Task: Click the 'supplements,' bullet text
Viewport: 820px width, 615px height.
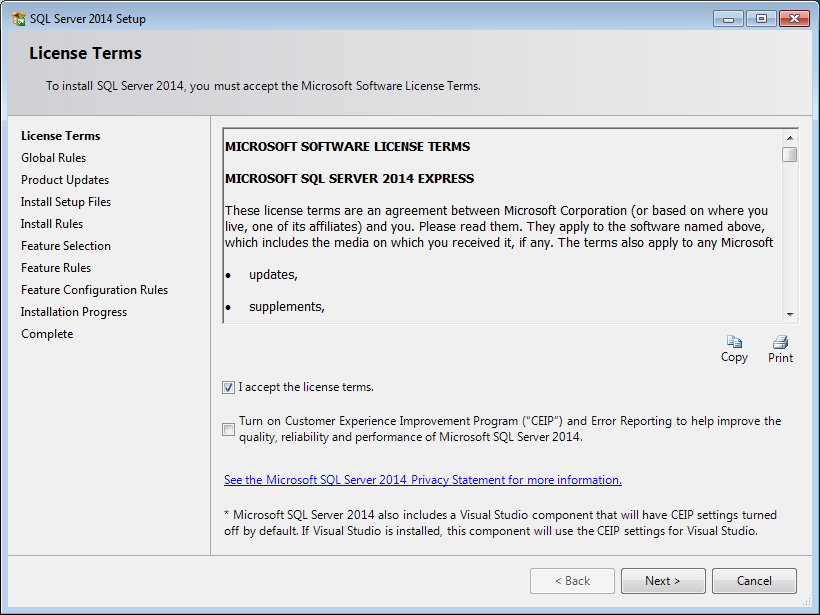Action: point(287,307)
